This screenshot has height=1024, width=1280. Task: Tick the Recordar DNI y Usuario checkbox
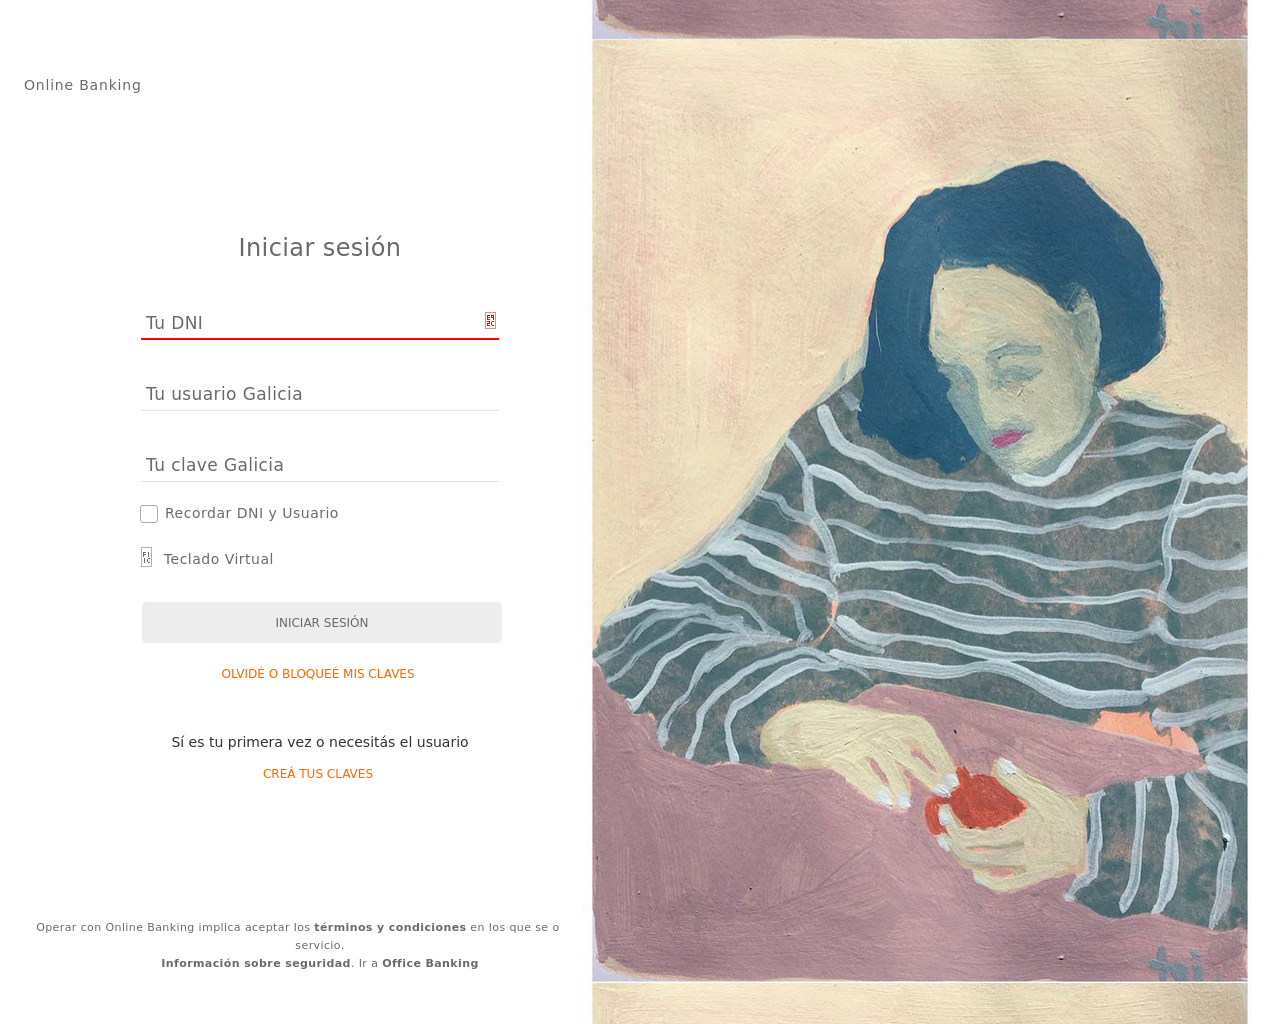point(149,514)
